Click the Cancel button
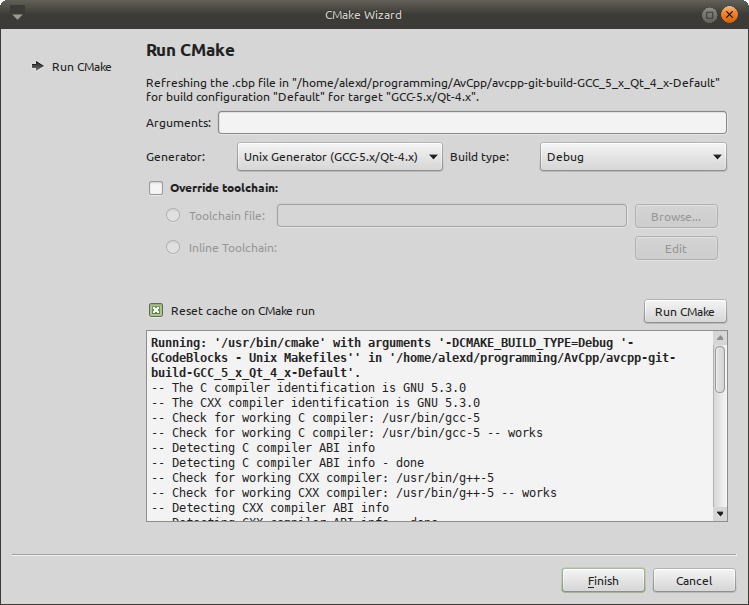 tap(694, 581)
